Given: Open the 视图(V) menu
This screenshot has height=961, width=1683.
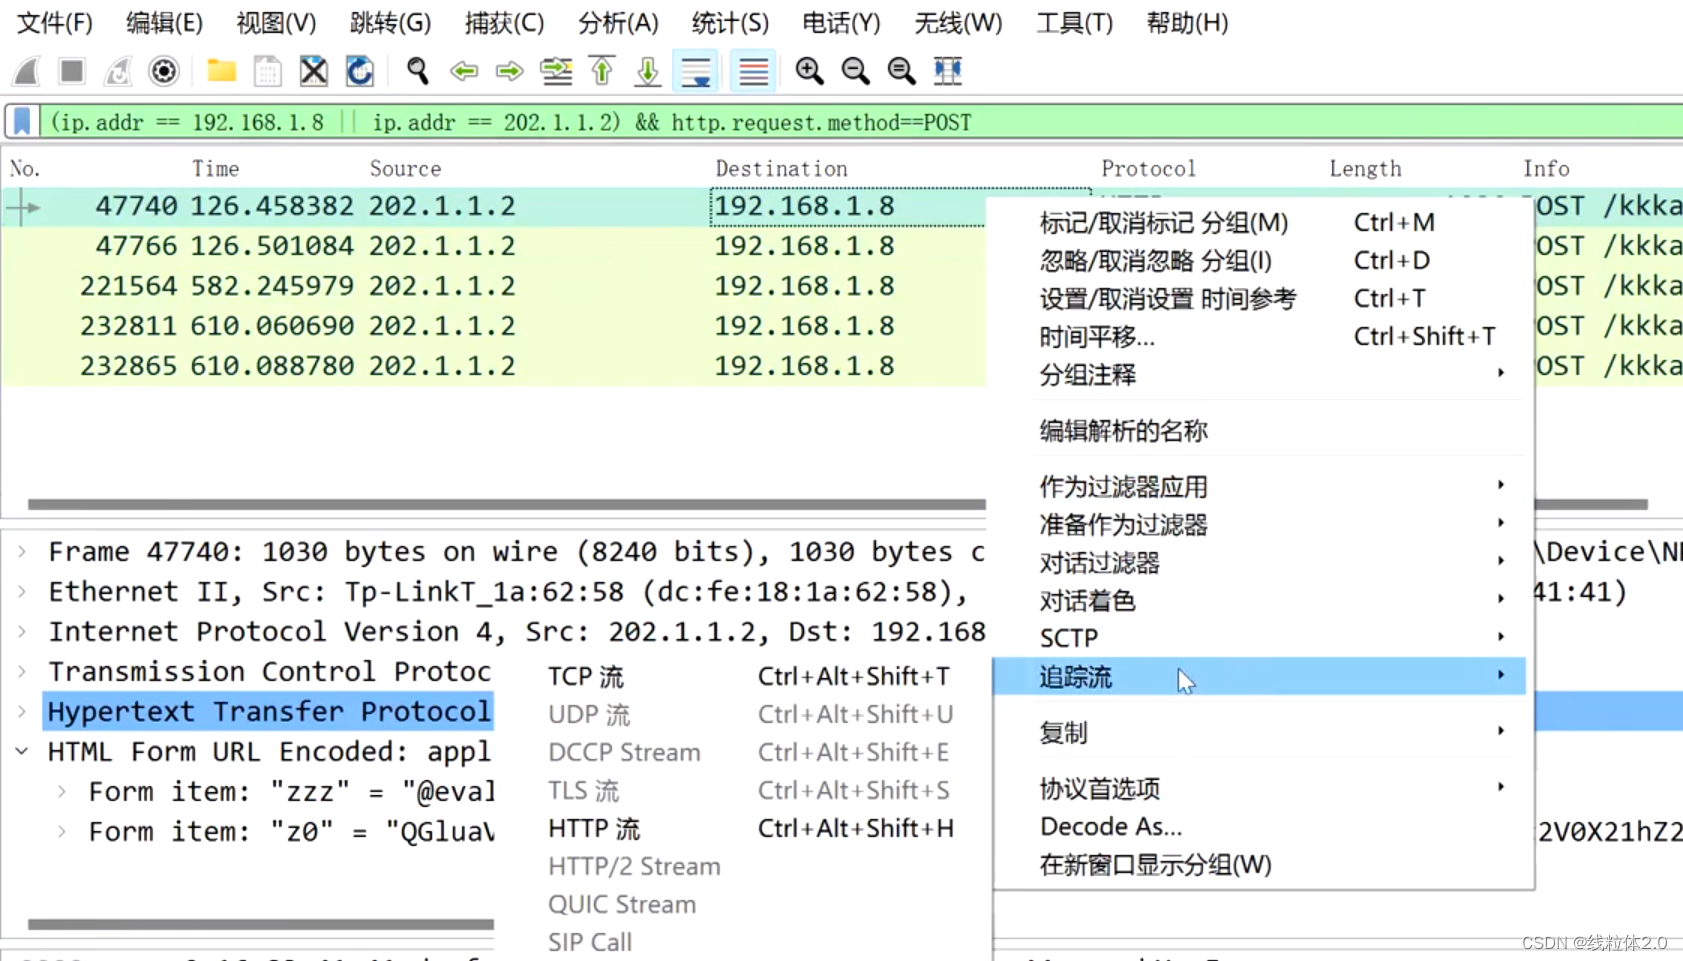Looking at the screenshot, I should click(x=276, y=22).
